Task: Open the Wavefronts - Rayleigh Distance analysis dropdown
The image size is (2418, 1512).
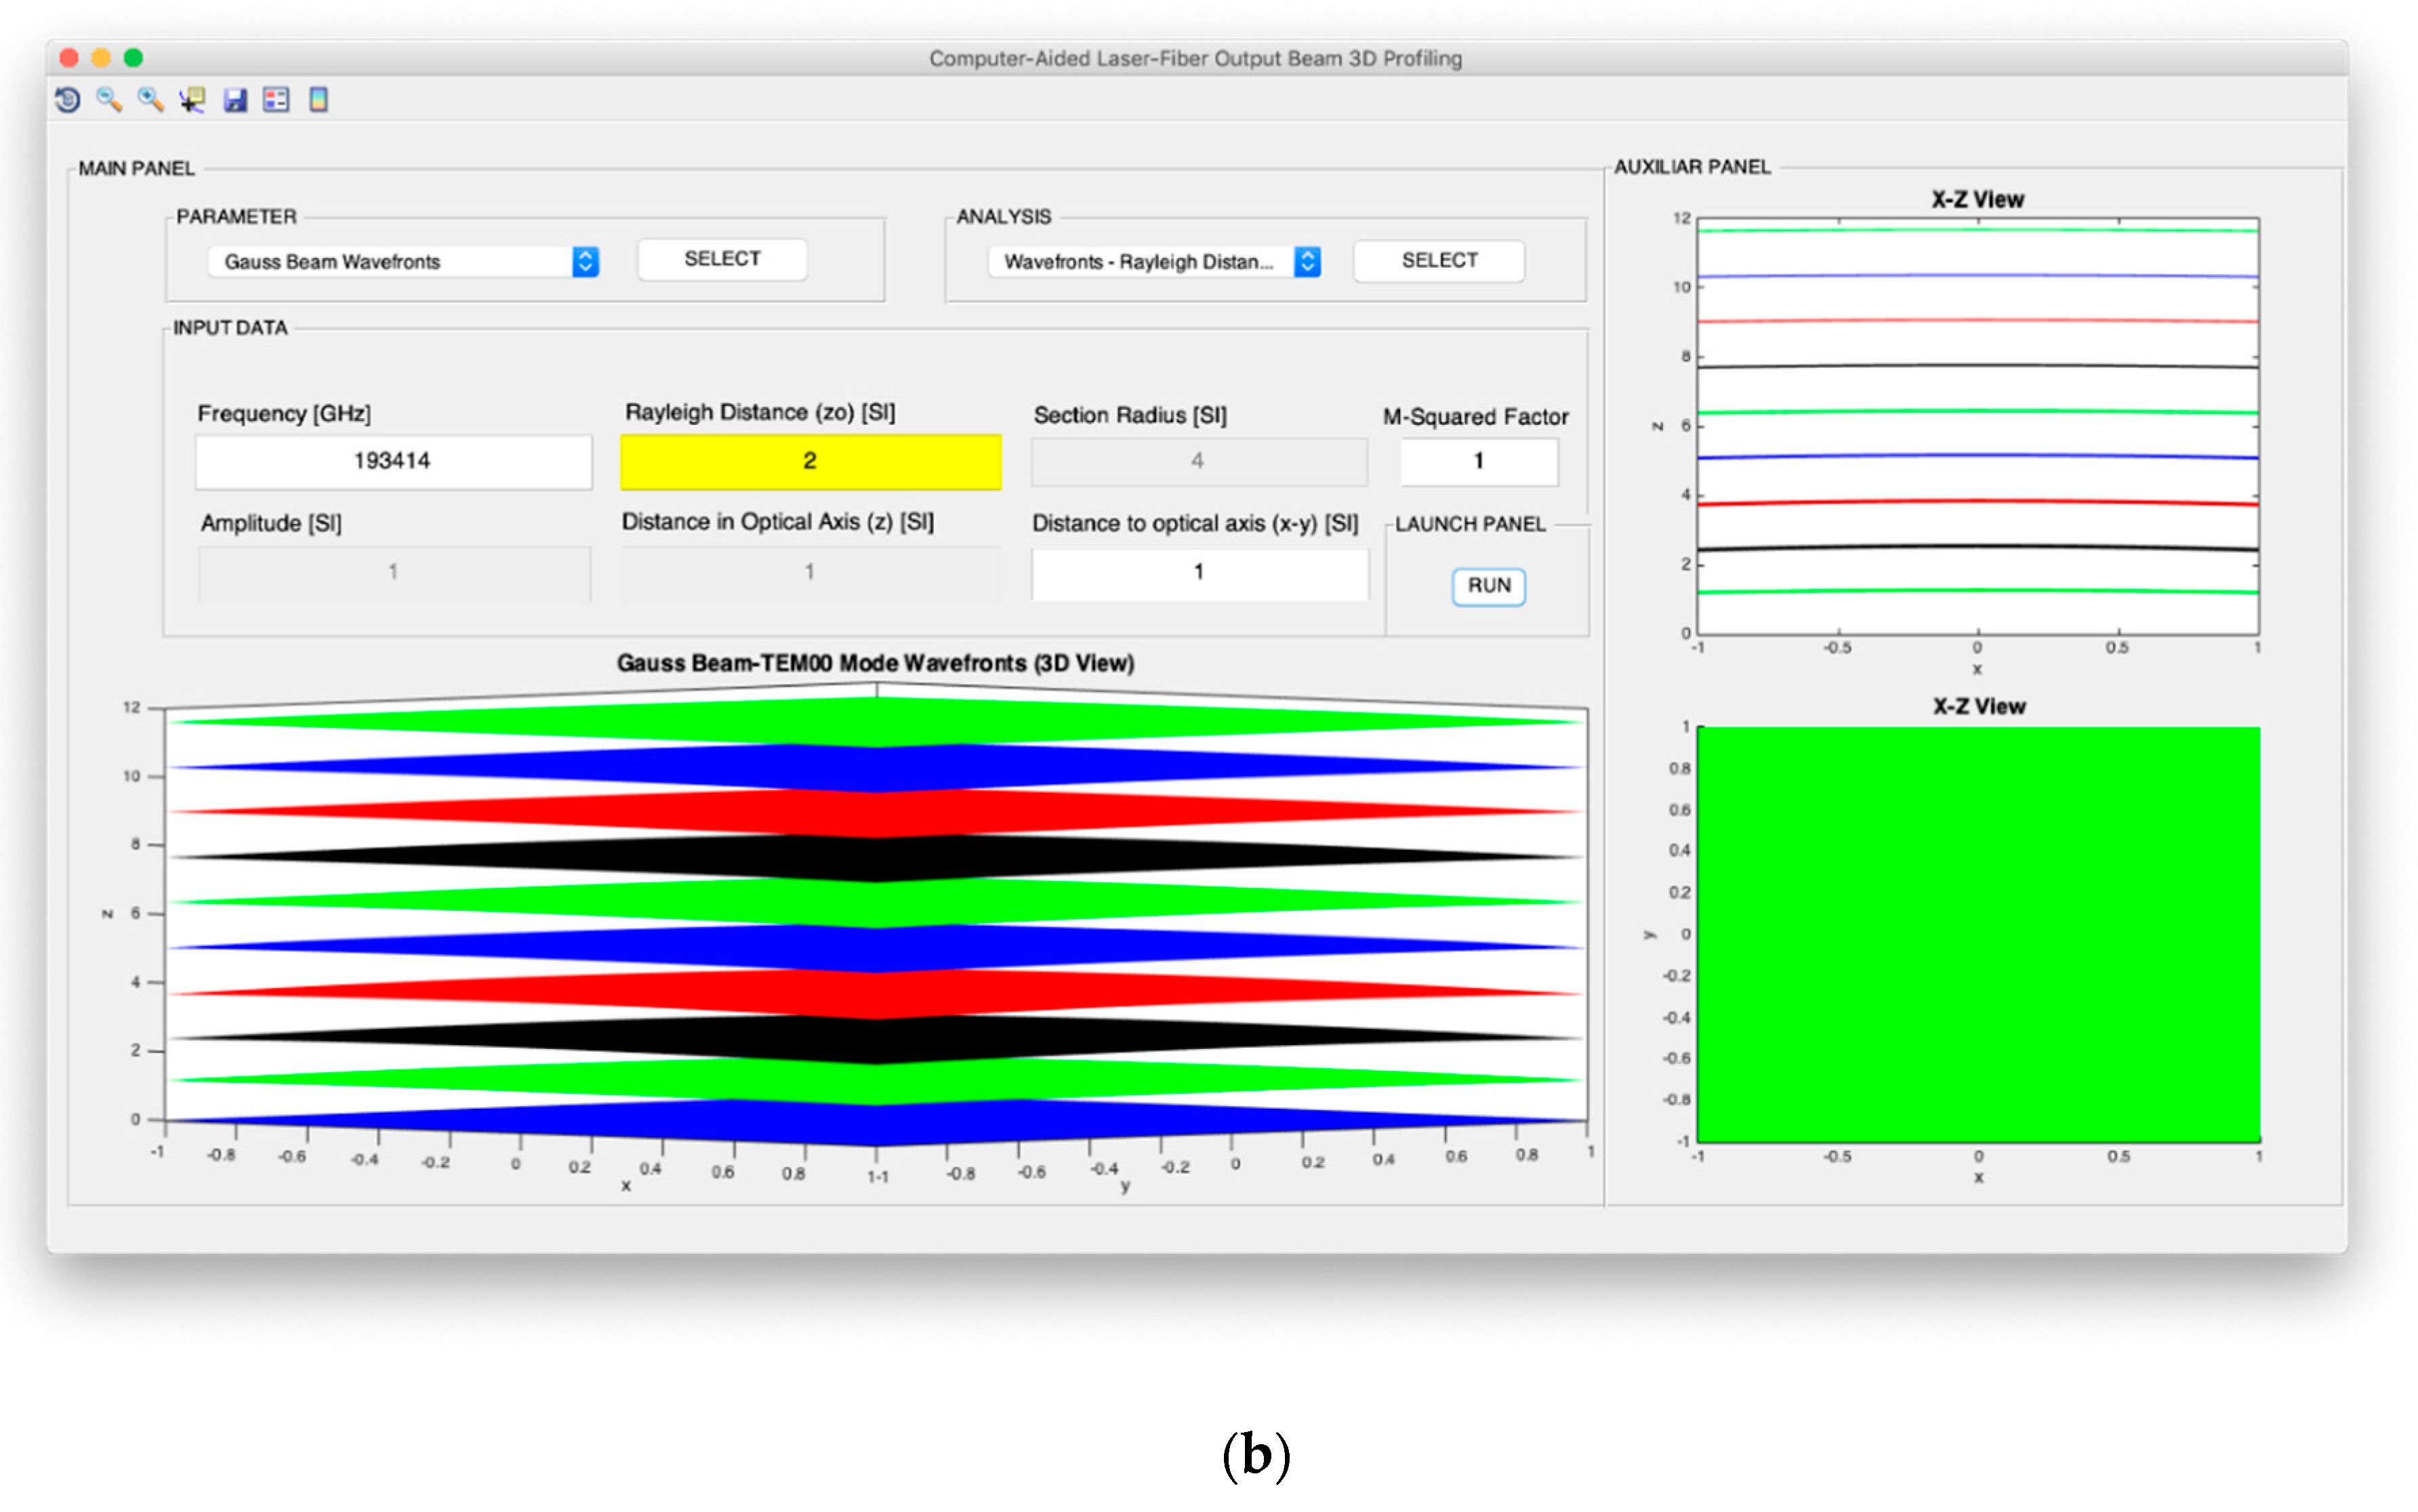Action: coord(1154,262)
